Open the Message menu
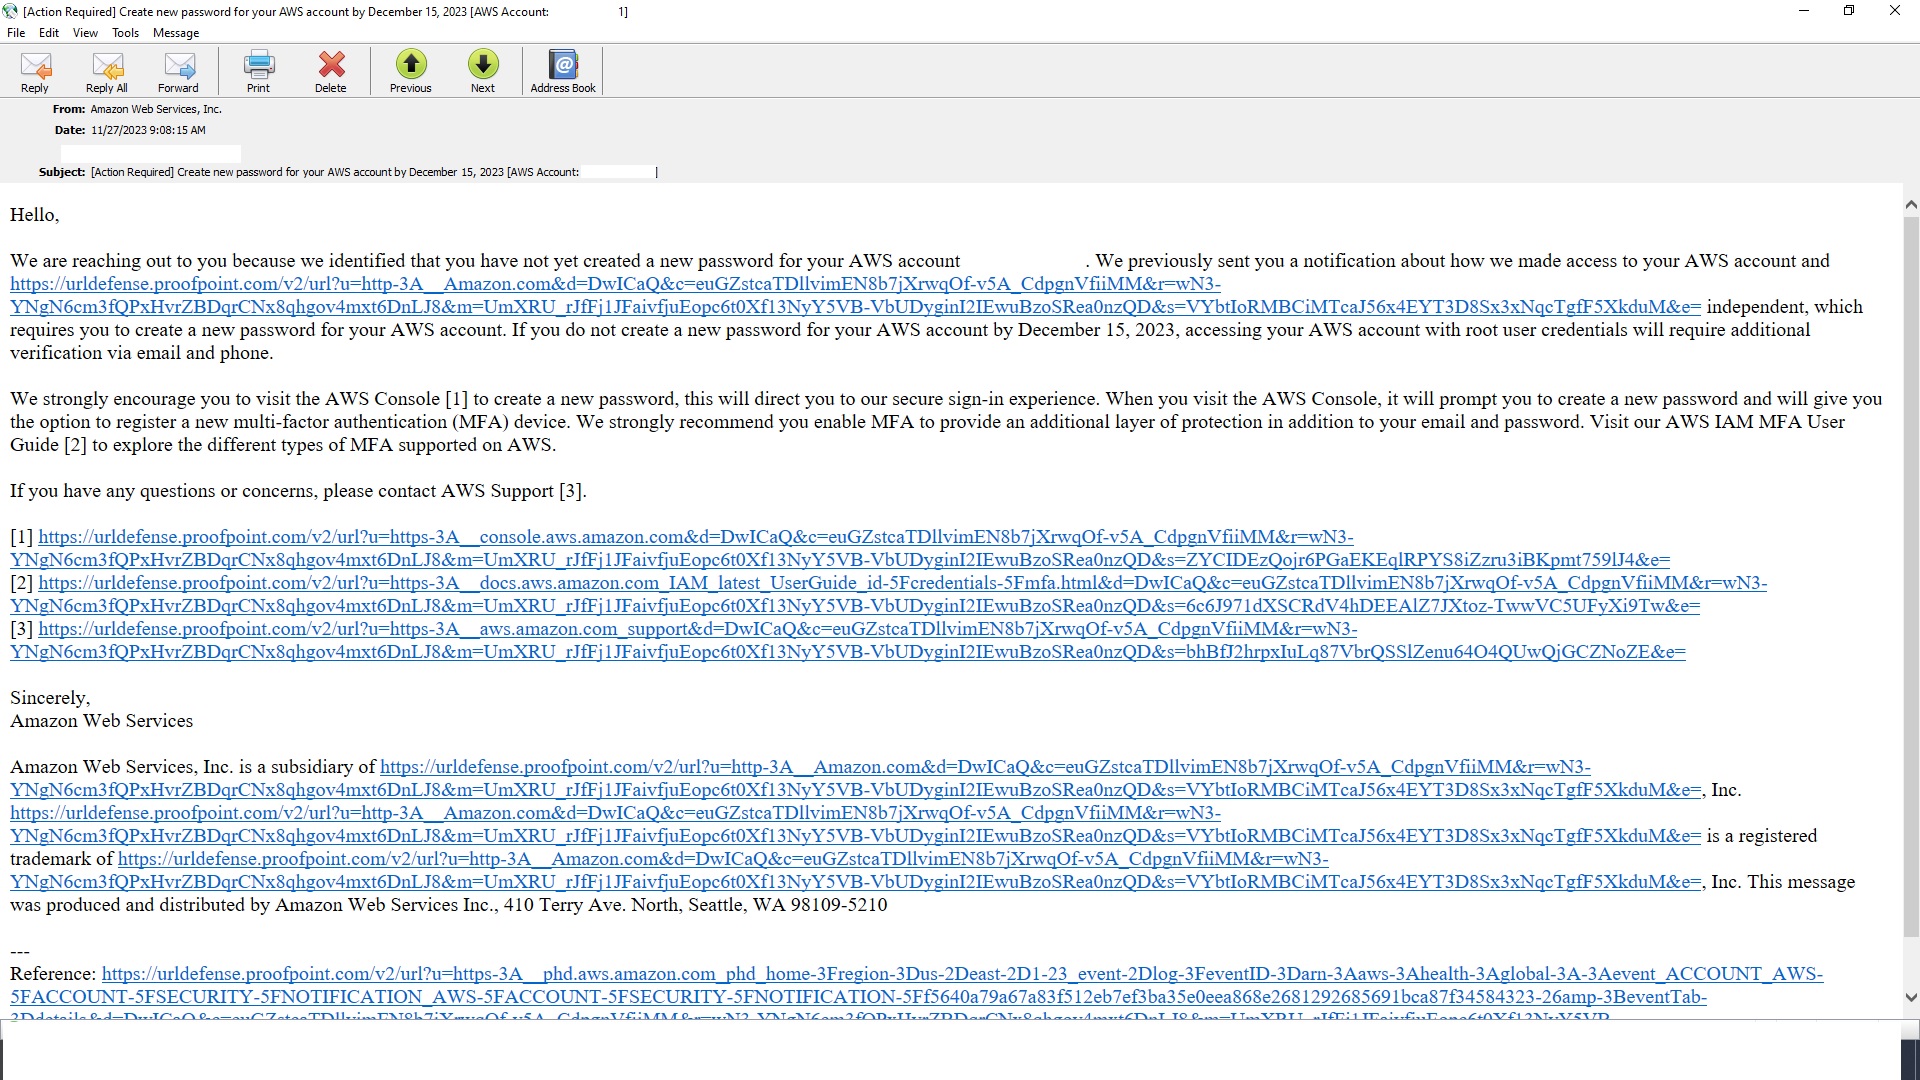1920x1080 pixels. [176, 33]
